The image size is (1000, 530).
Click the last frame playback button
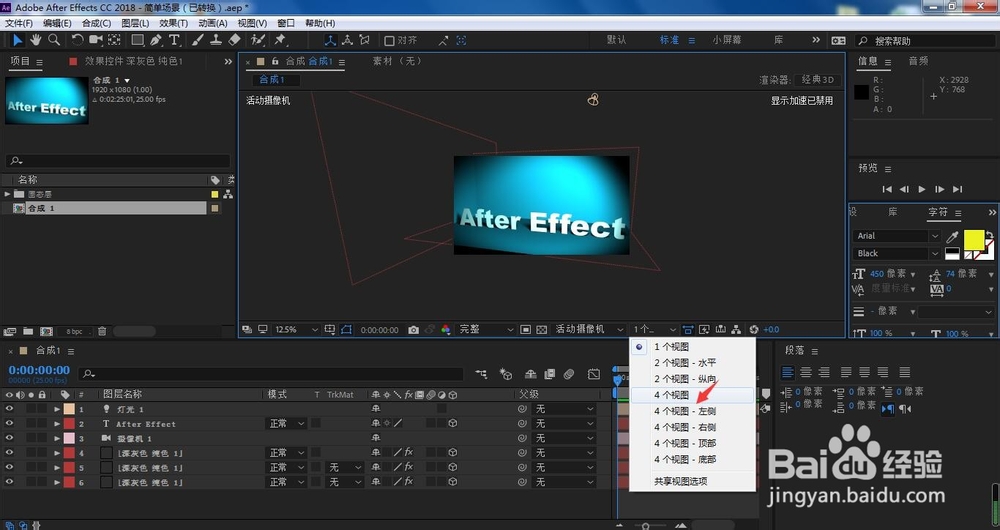tap(957, 189)
